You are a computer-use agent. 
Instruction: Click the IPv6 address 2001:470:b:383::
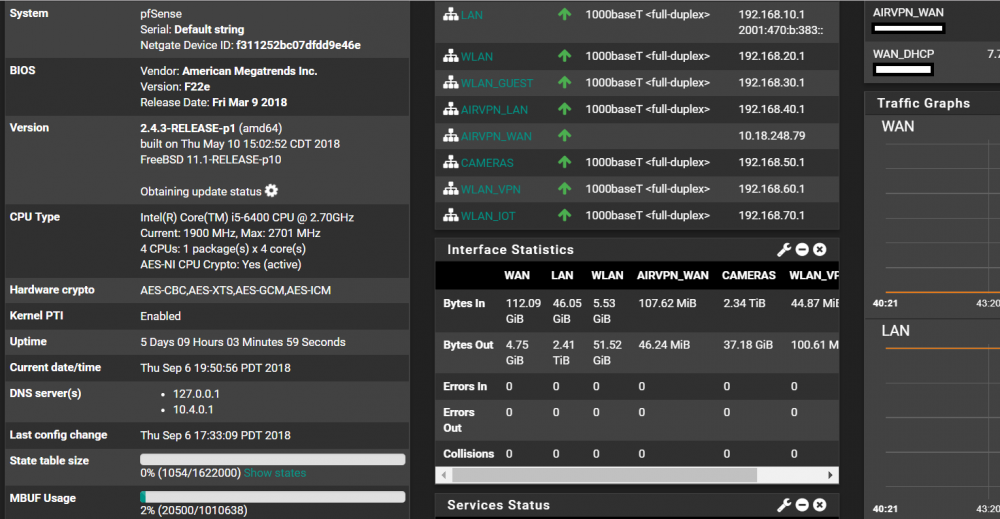click(781, 30)
